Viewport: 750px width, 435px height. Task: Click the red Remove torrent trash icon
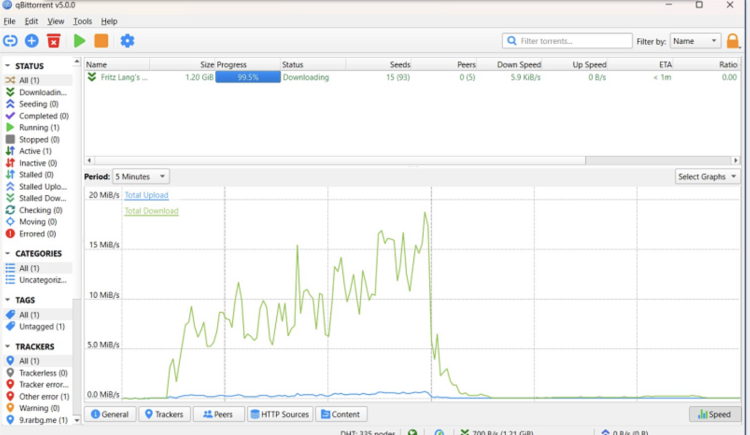[x=54, y=41]
